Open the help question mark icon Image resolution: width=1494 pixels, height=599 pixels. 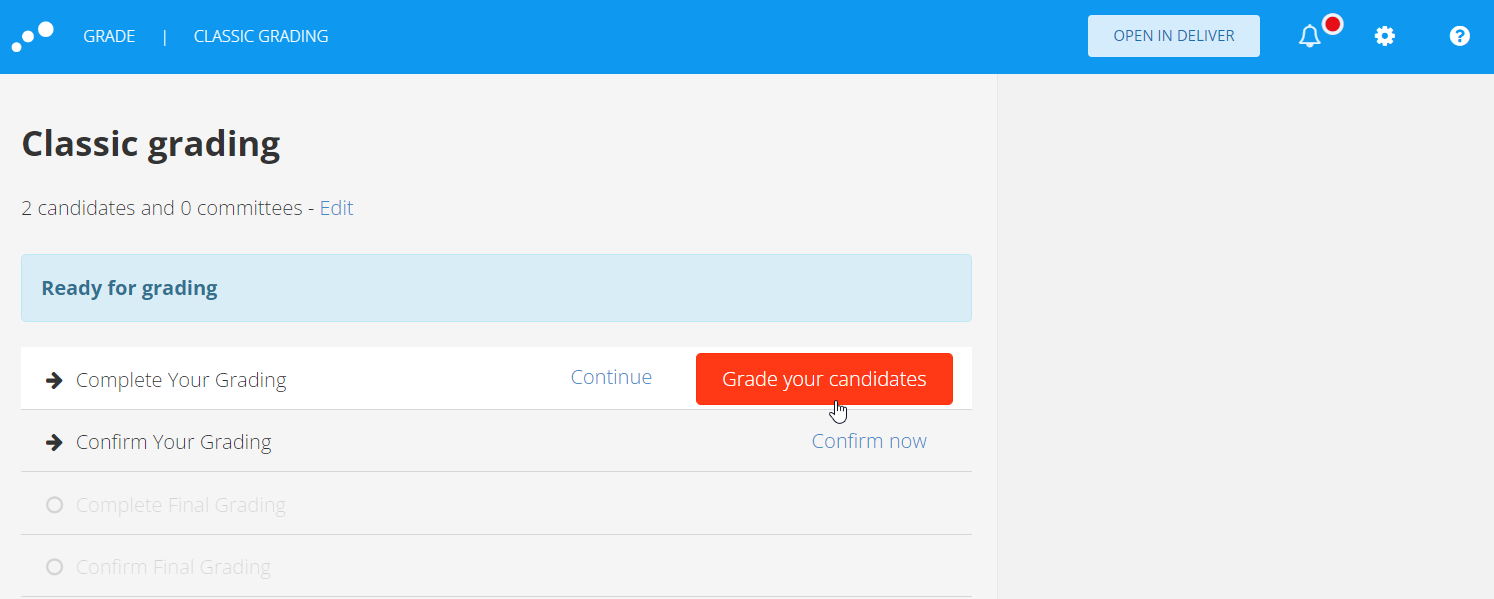(x=1459, y=36)
